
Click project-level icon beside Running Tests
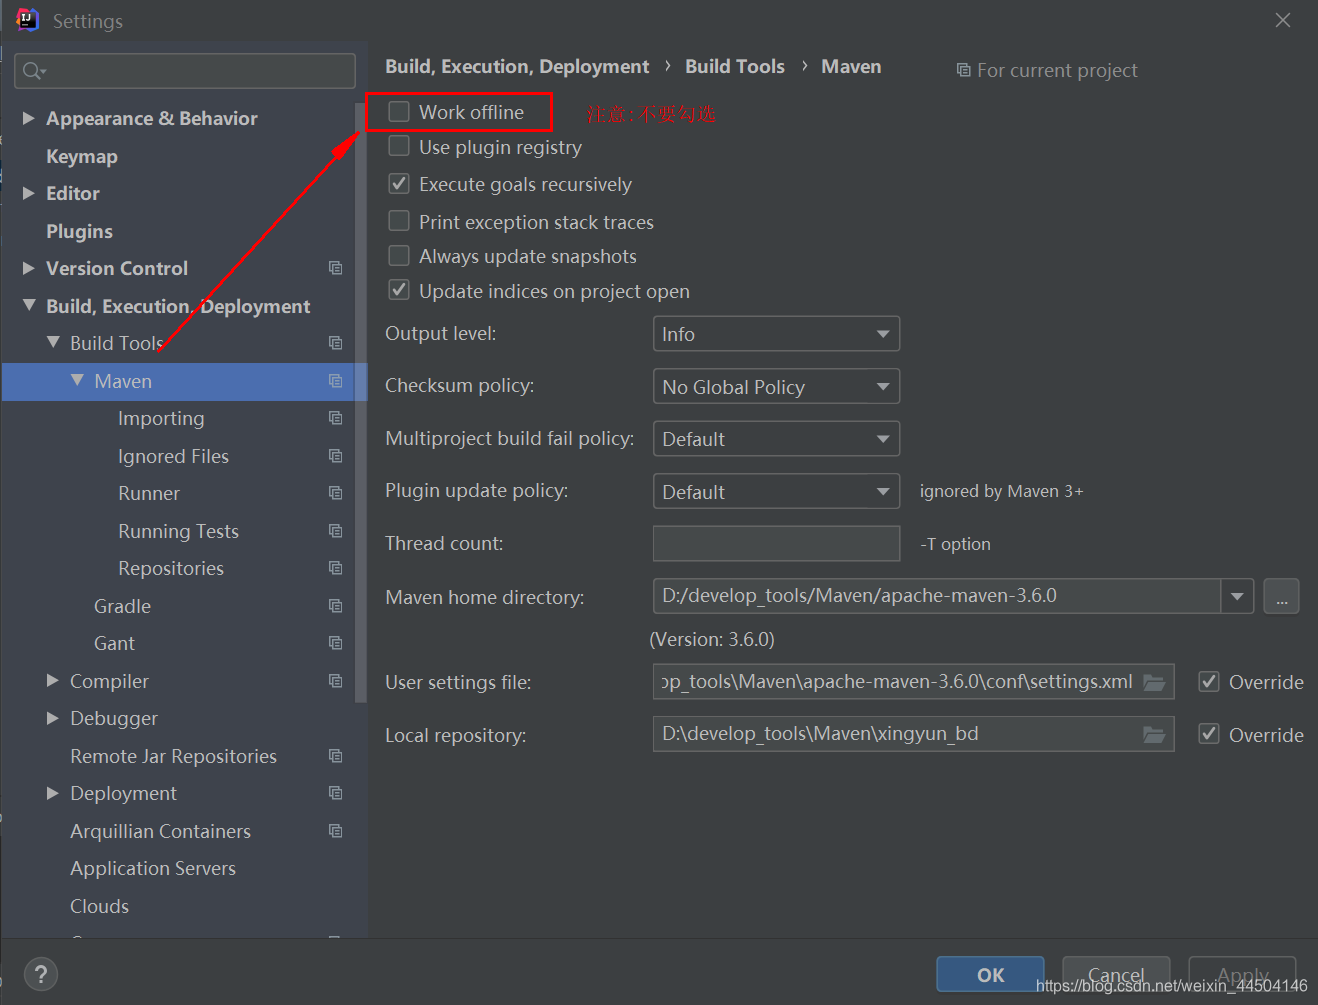[335, 531]
